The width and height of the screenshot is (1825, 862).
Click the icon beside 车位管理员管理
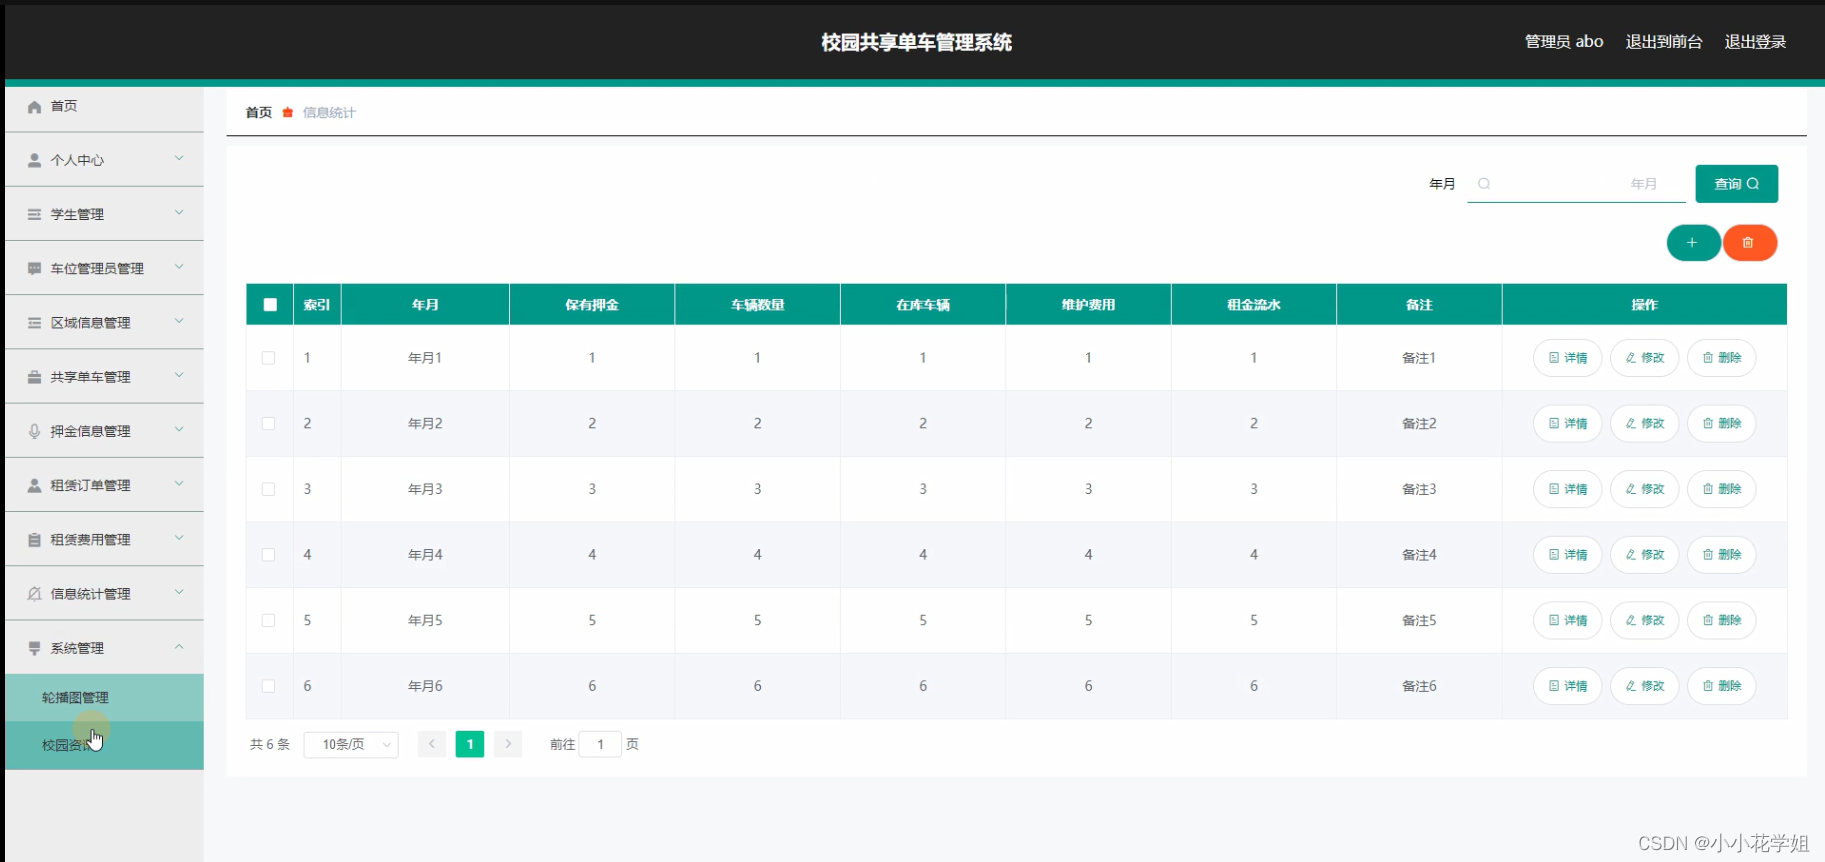[x=35, y=268]
